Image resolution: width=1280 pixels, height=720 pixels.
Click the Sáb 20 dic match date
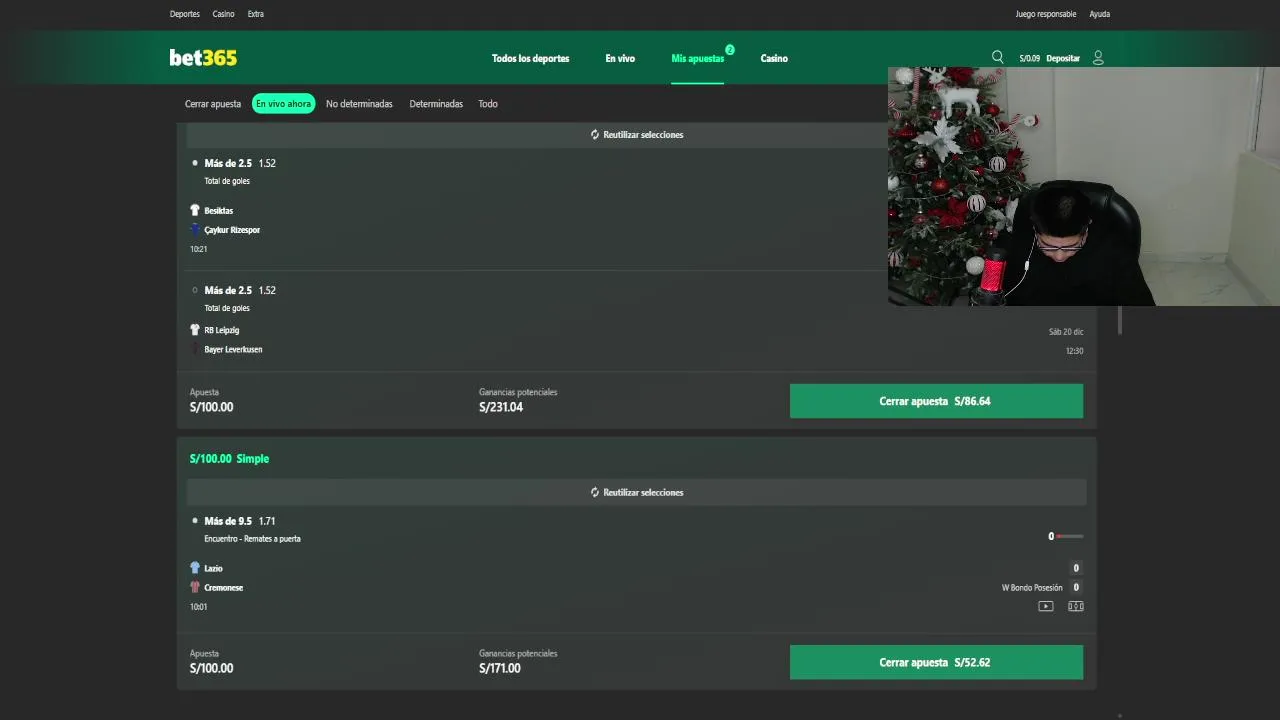click(1066, 332)
